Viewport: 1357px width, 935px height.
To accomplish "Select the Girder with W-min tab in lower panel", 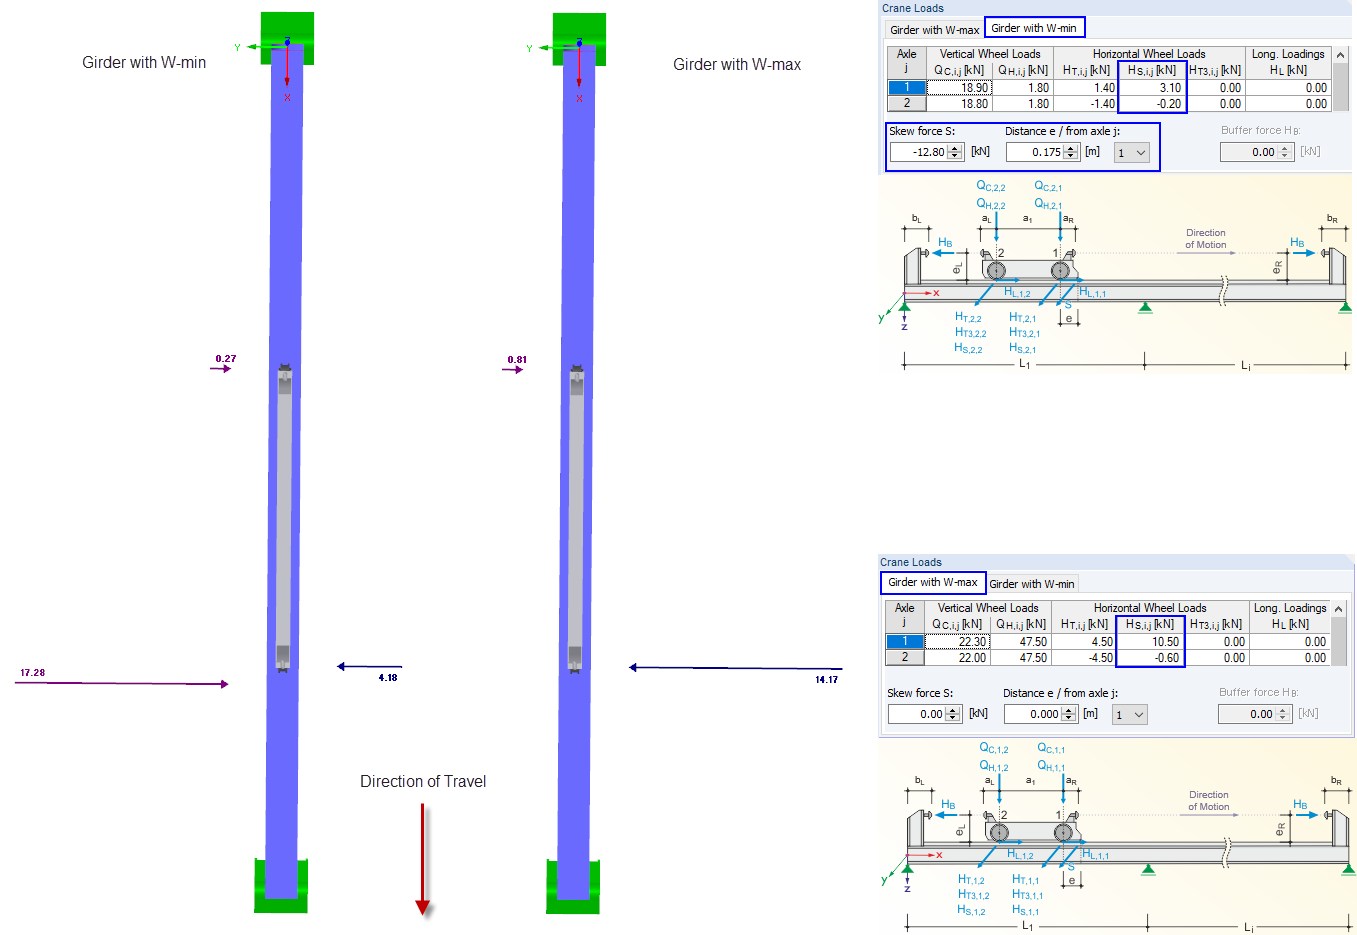I will (1032, 583).
